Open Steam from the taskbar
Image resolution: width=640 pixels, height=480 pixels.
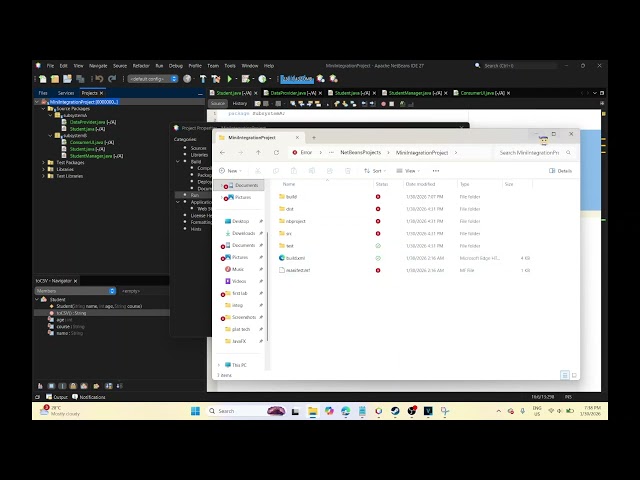[x=395, y=411]
